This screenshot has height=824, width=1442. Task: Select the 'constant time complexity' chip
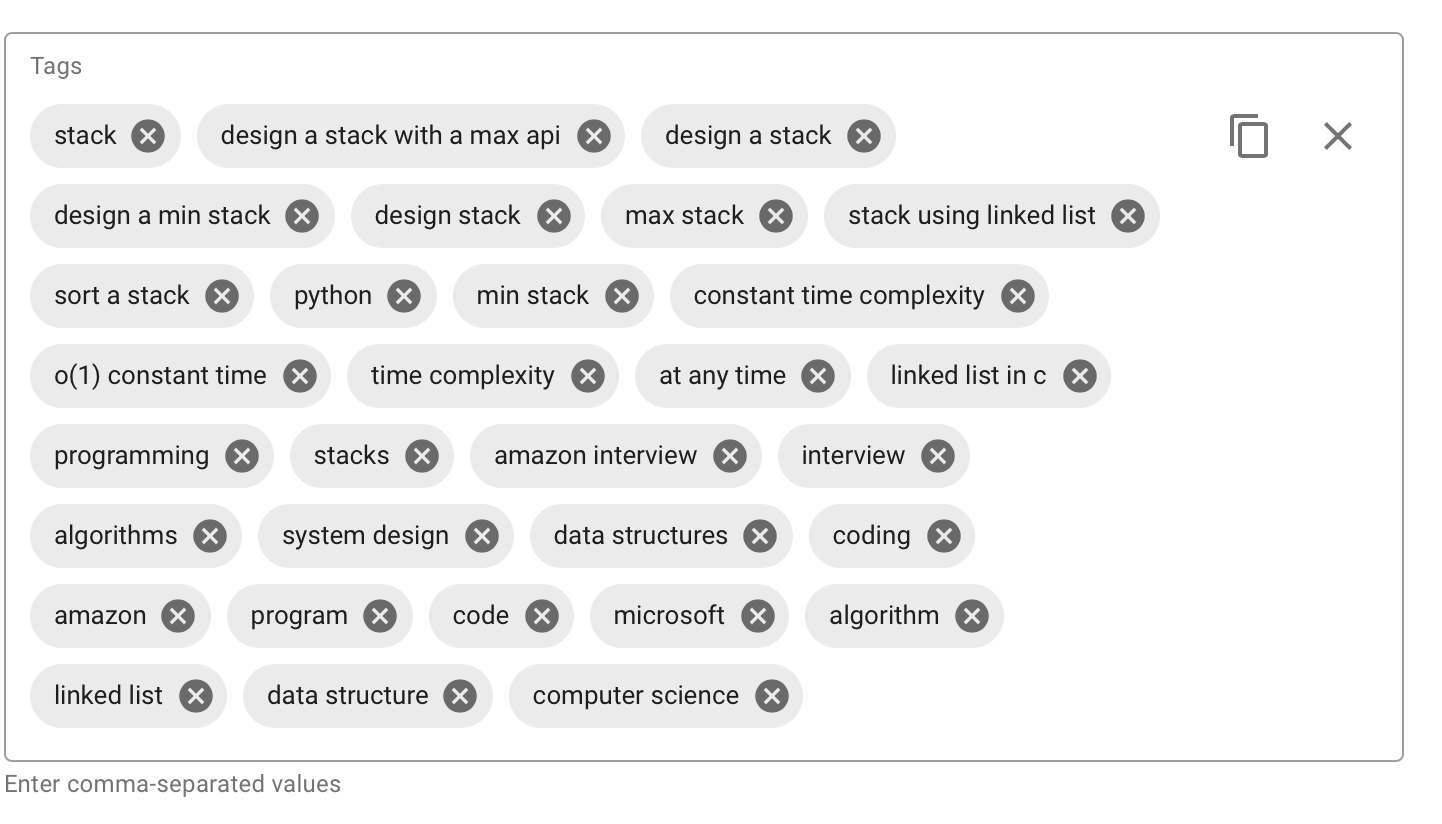point(838,296)
